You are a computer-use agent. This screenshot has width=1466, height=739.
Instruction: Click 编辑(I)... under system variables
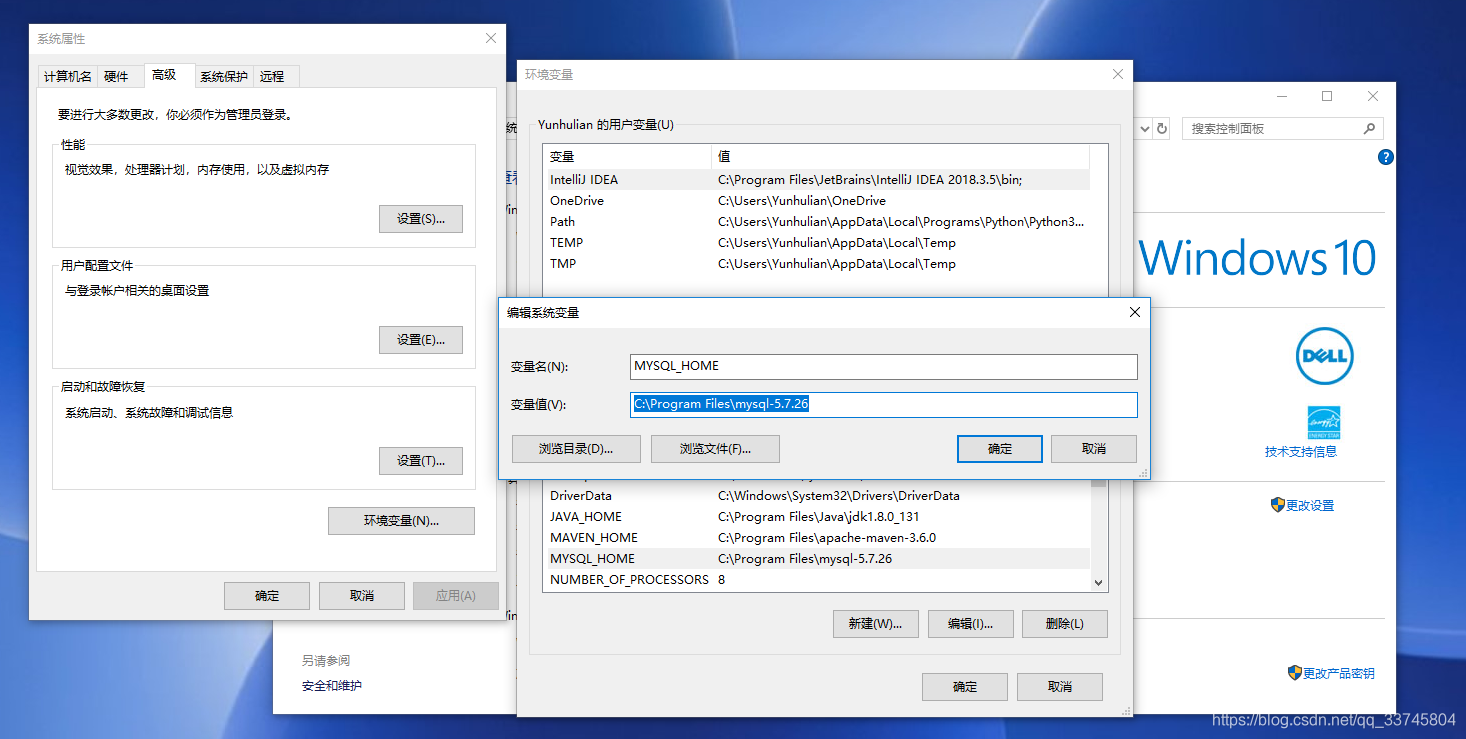971,624
